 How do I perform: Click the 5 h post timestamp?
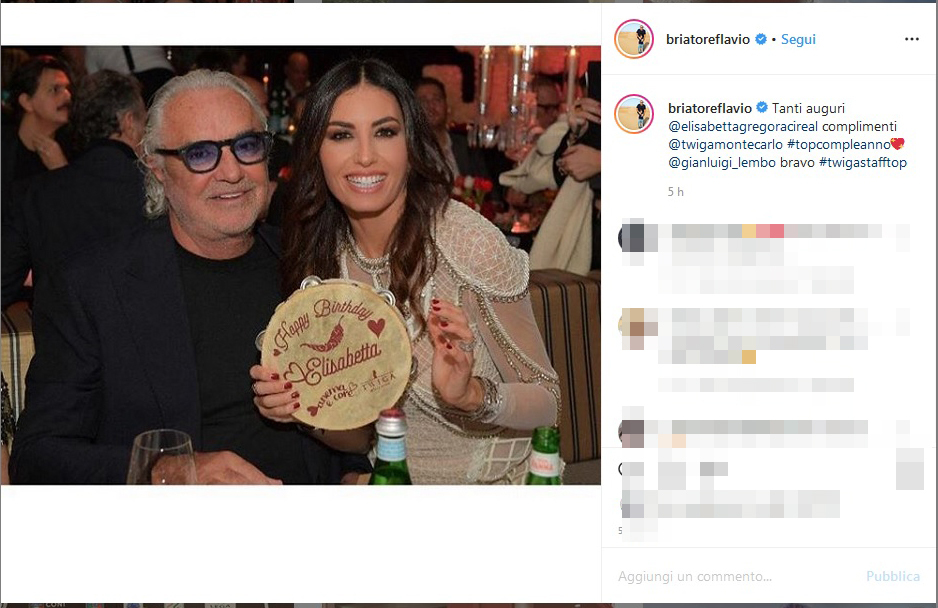click(x=675, y=192)
